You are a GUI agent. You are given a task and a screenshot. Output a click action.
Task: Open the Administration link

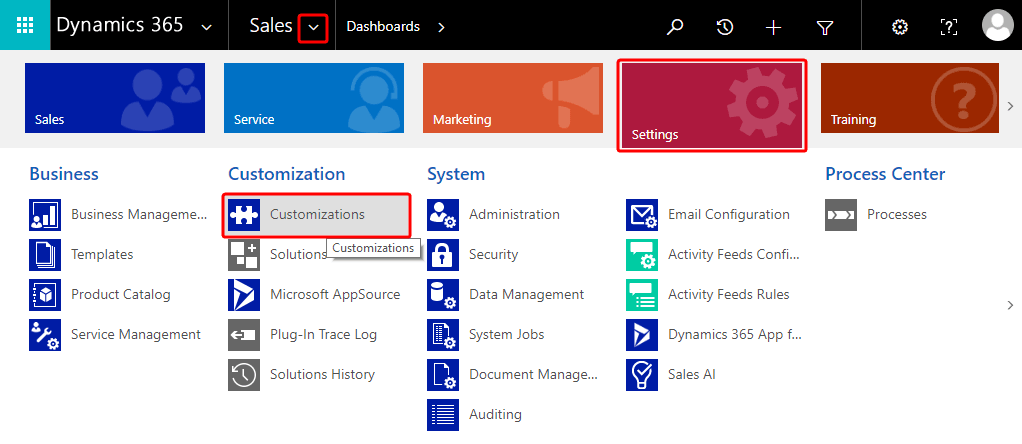click(x=514, y=215)
